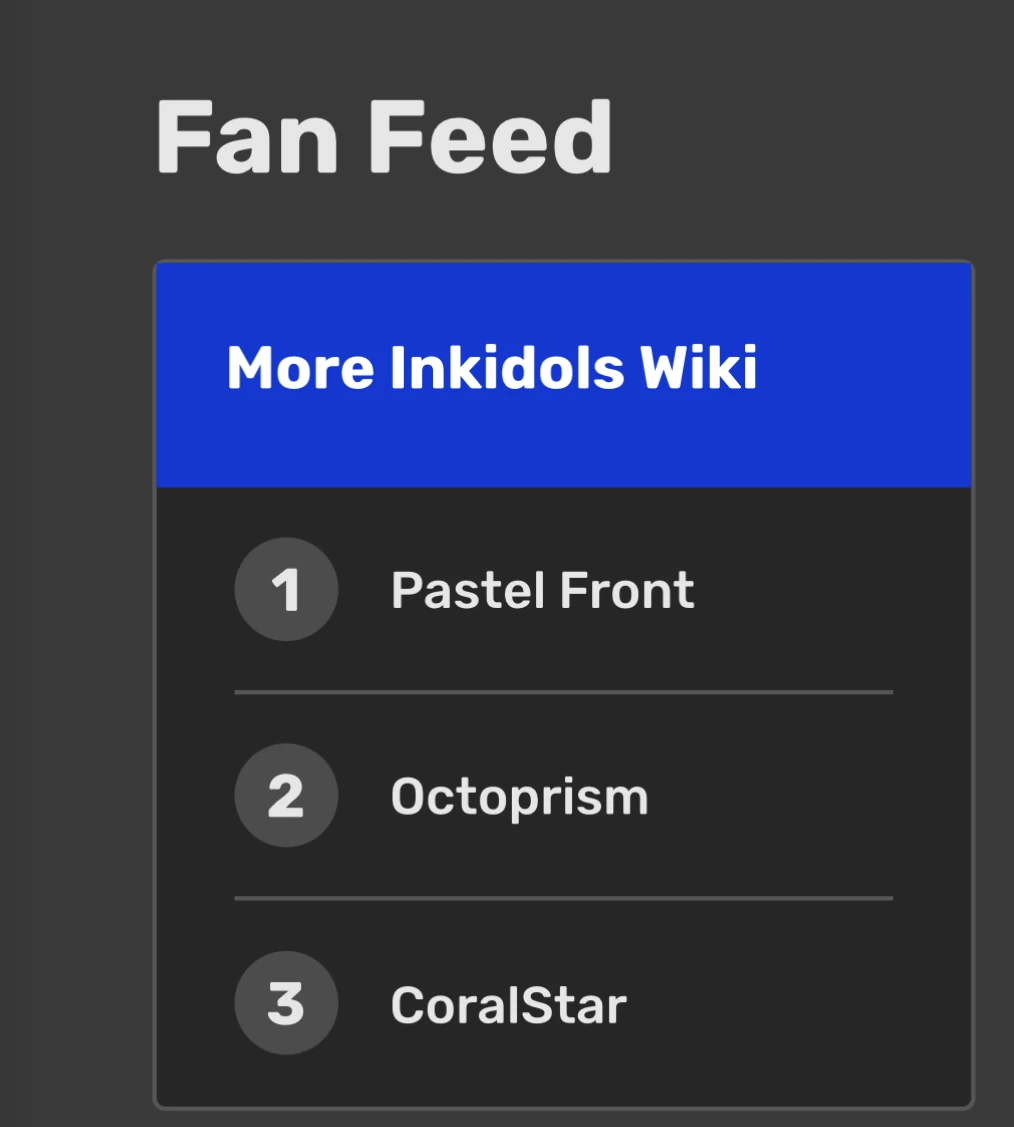Select the circular badge beside Pastel Front
Viewport: 1014px width, 1127px height.
tap(285, 590)
